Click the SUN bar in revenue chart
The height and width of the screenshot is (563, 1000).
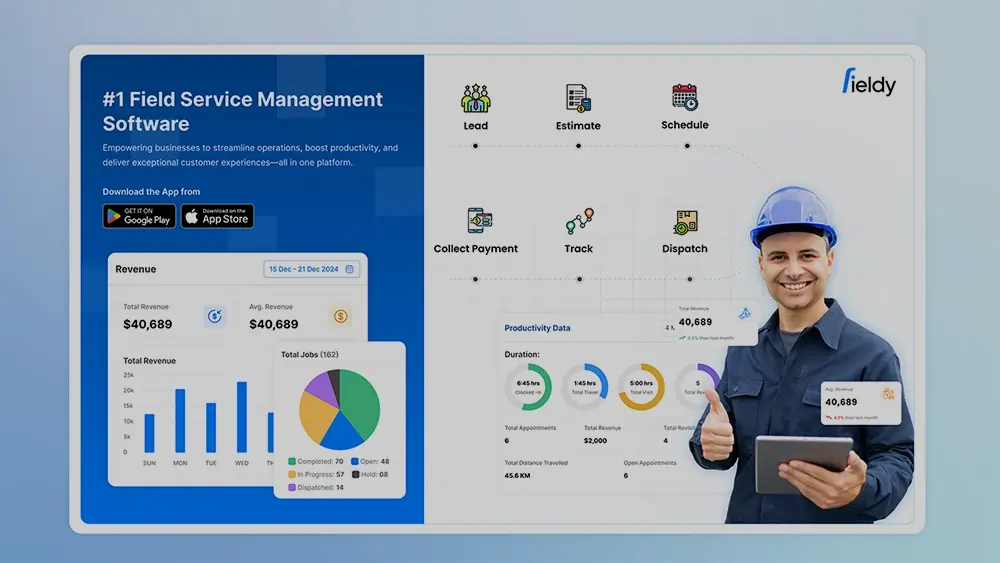tap(149, 433)
